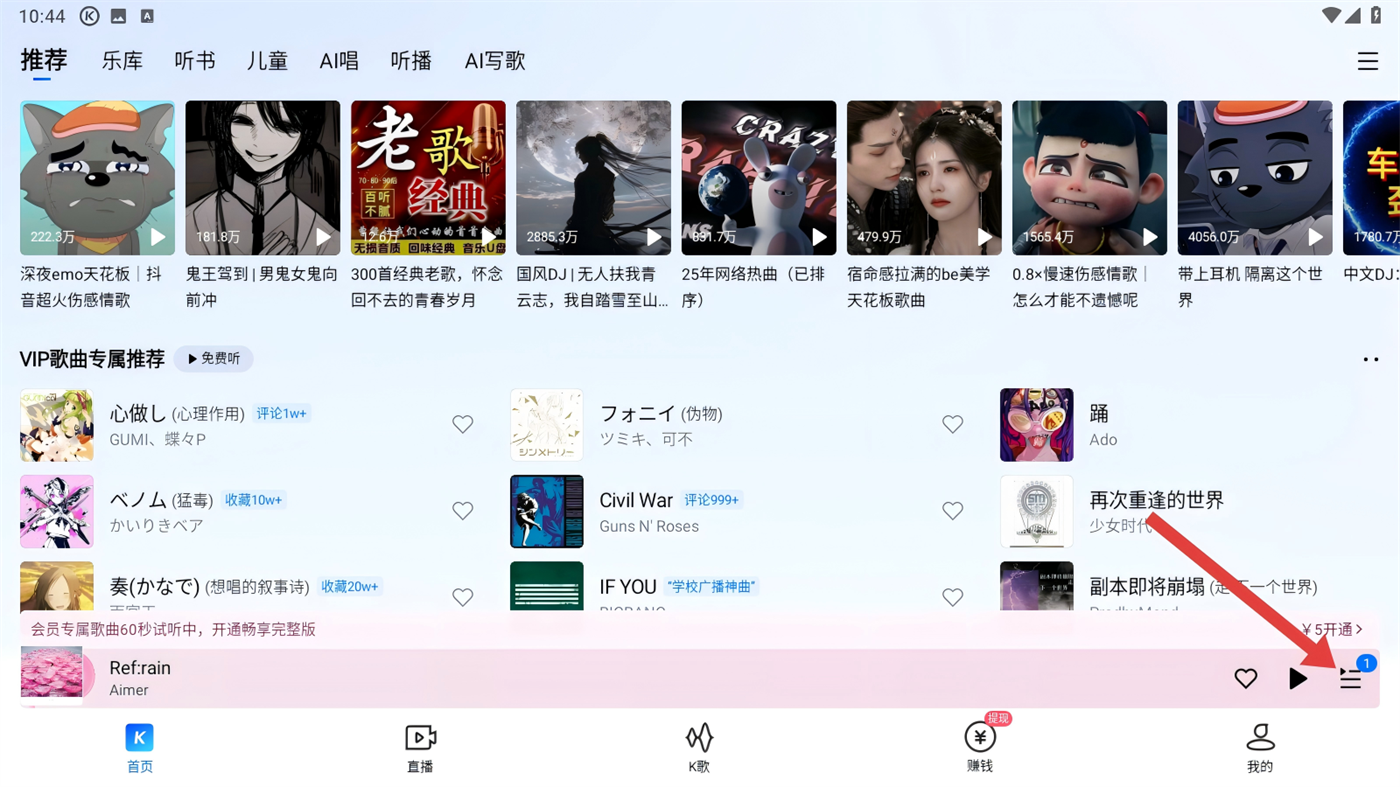This screenshot has height=787, width=1400.
Task: Like the 心做し song heart
Action: [462, 424]
